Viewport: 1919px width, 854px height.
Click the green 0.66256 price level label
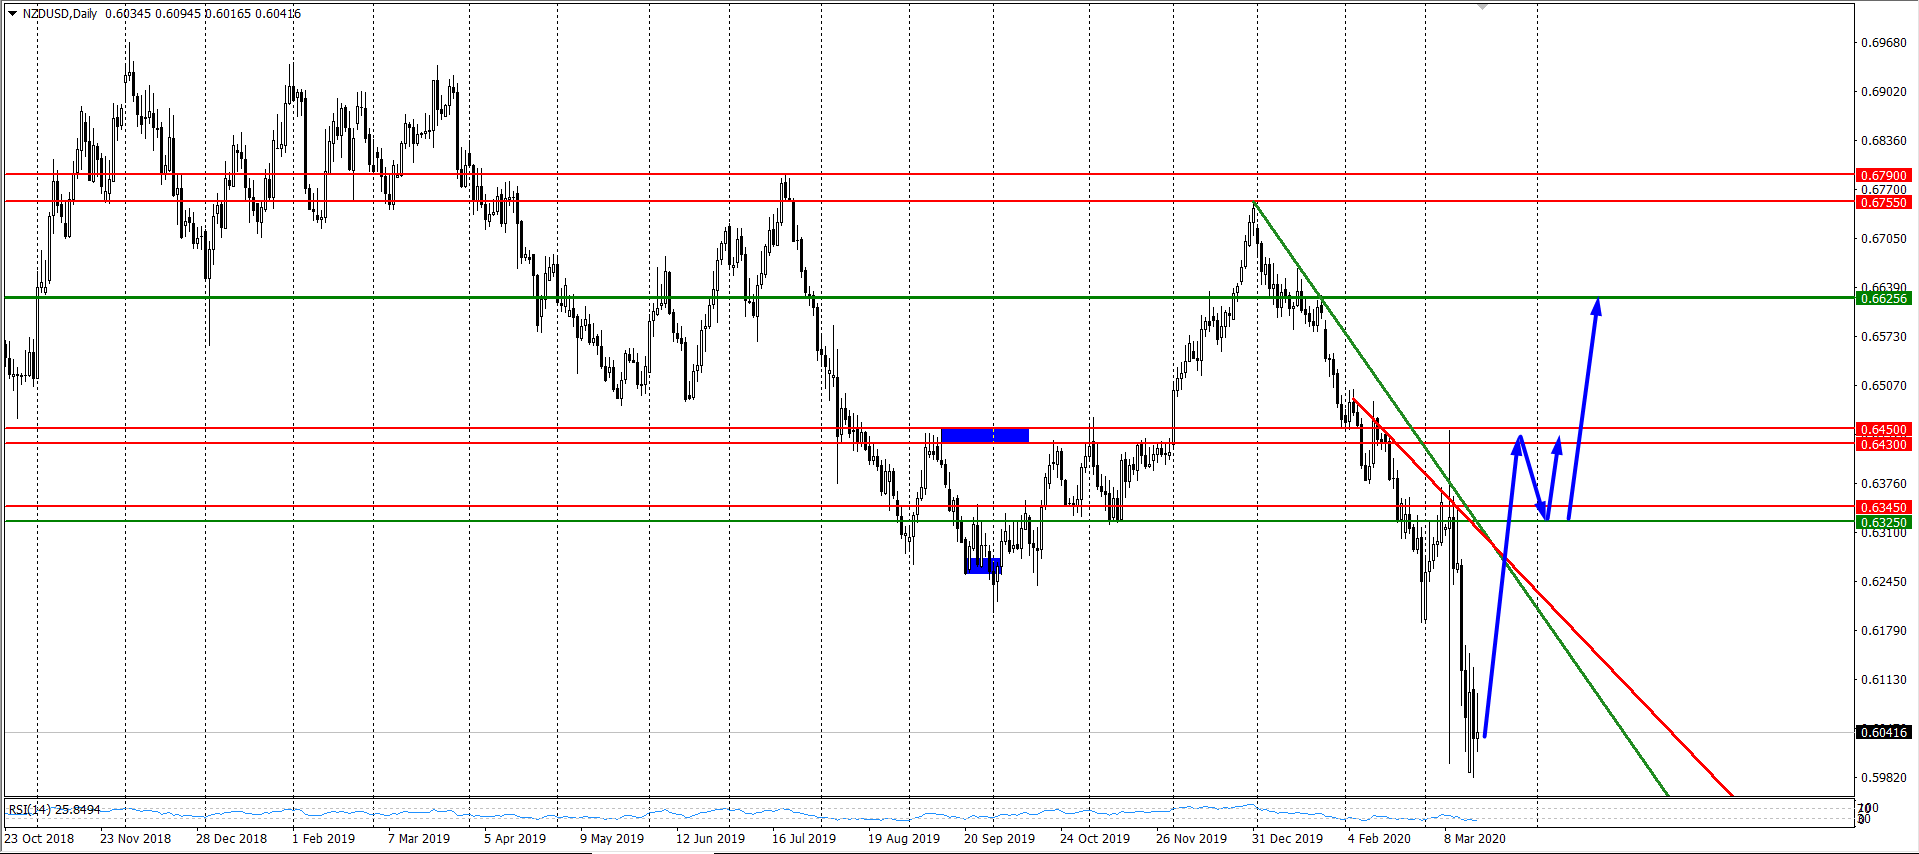click(x=1883, y=299)
